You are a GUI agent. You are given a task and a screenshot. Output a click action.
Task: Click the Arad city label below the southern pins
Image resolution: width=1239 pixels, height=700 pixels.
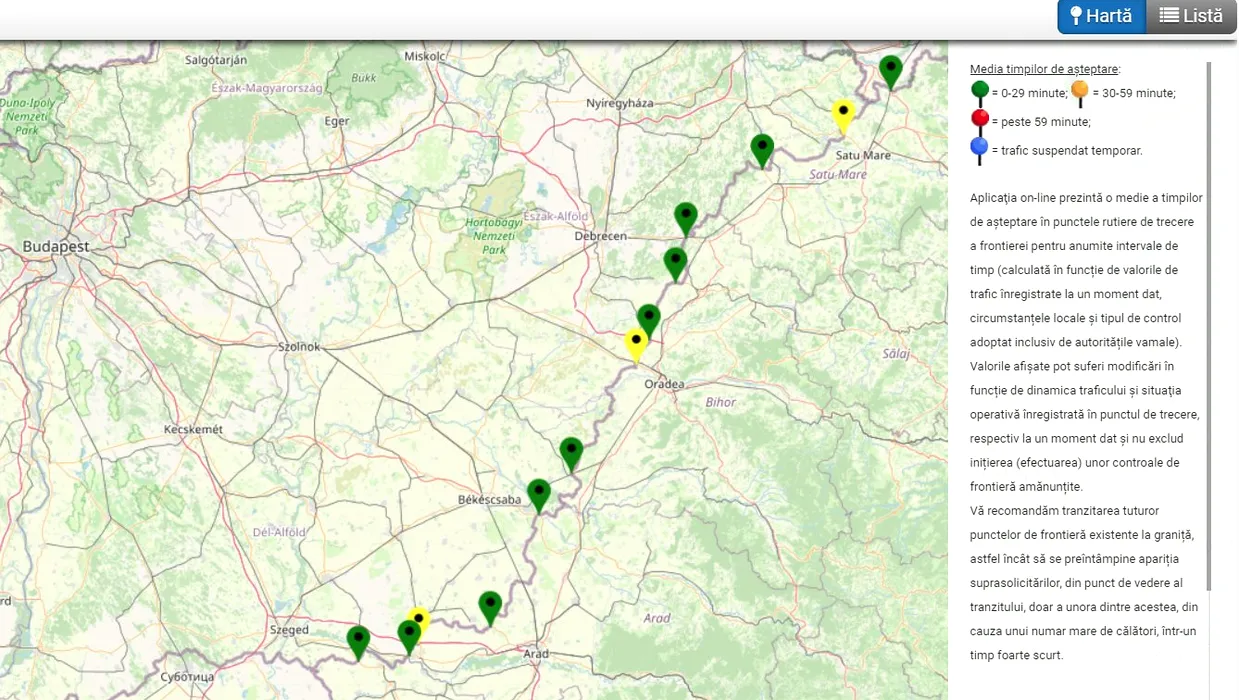(536, 653)
